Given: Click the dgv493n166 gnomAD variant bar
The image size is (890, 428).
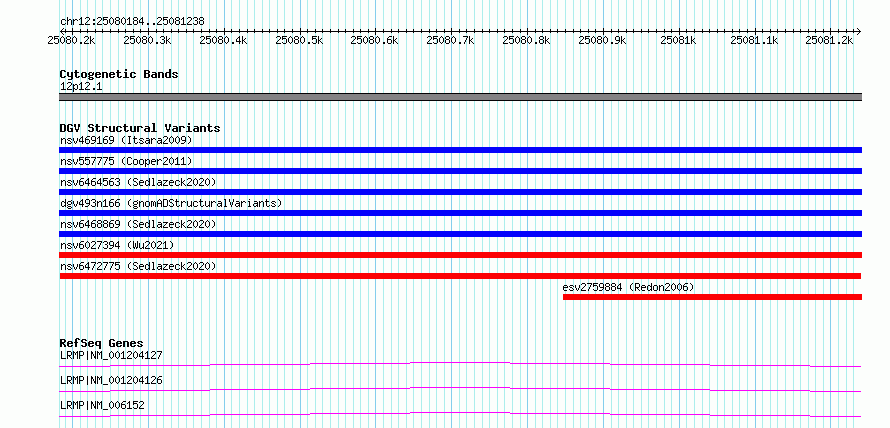Looking at the screenshot, I should pos(460,213).
